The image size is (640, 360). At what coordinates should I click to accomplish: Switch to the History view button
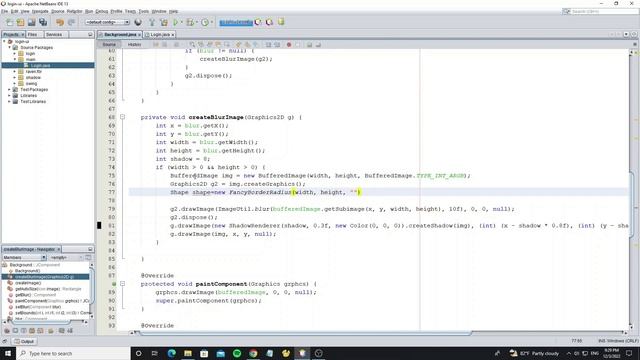(x=134, y=44)
